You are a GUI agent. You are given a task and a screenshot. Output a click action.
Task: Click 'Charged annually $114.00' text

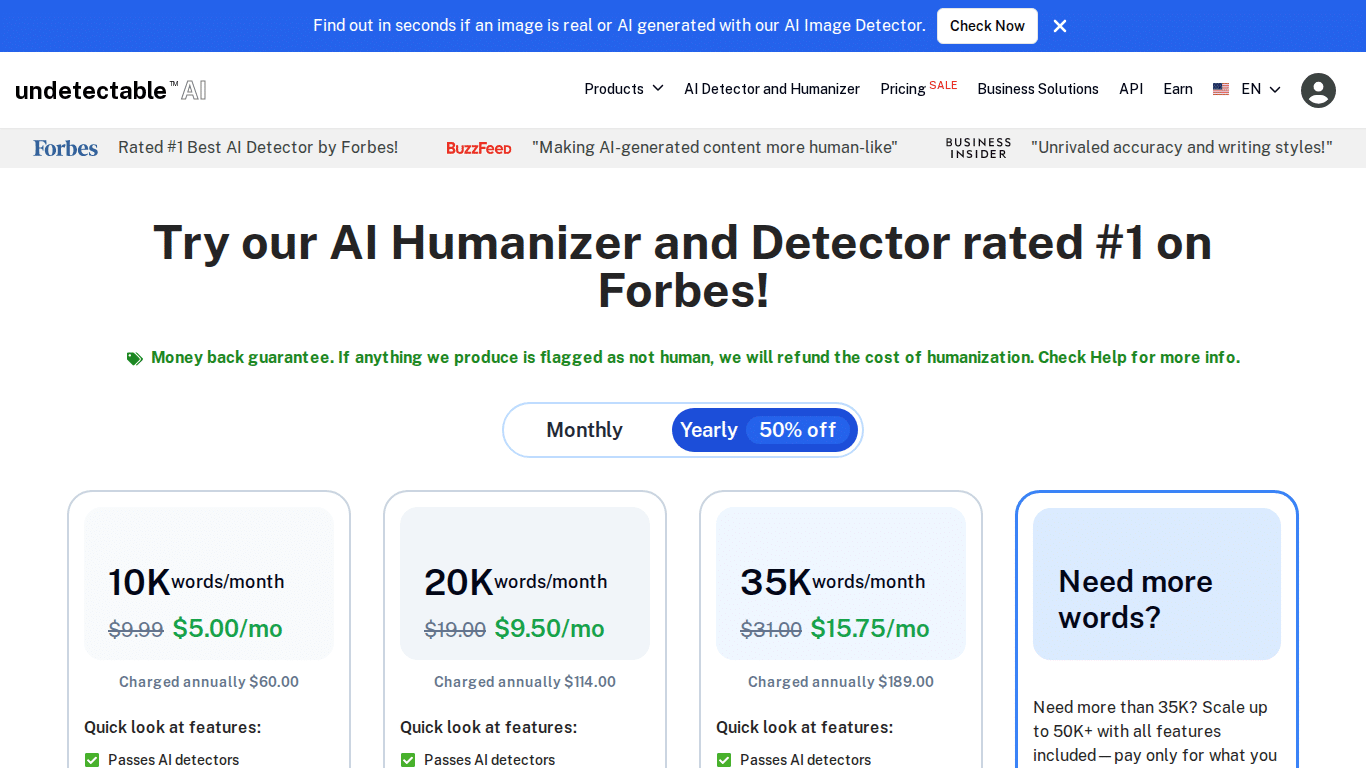pos(525,682)
